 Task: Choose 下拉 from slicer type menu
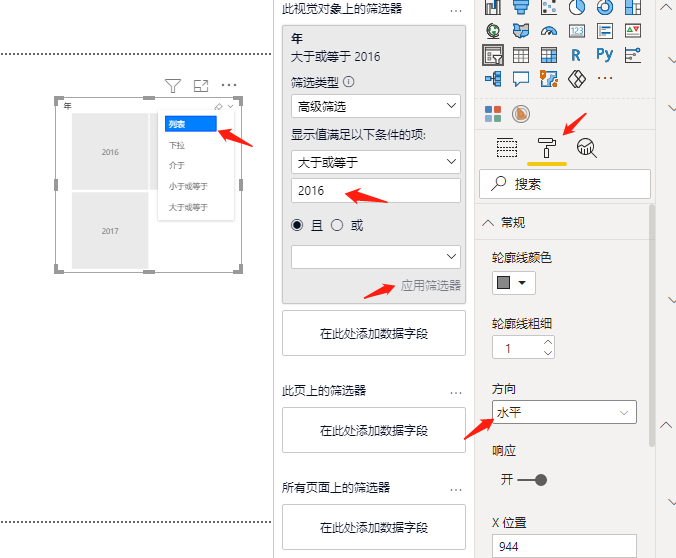[x=177, y=145]
